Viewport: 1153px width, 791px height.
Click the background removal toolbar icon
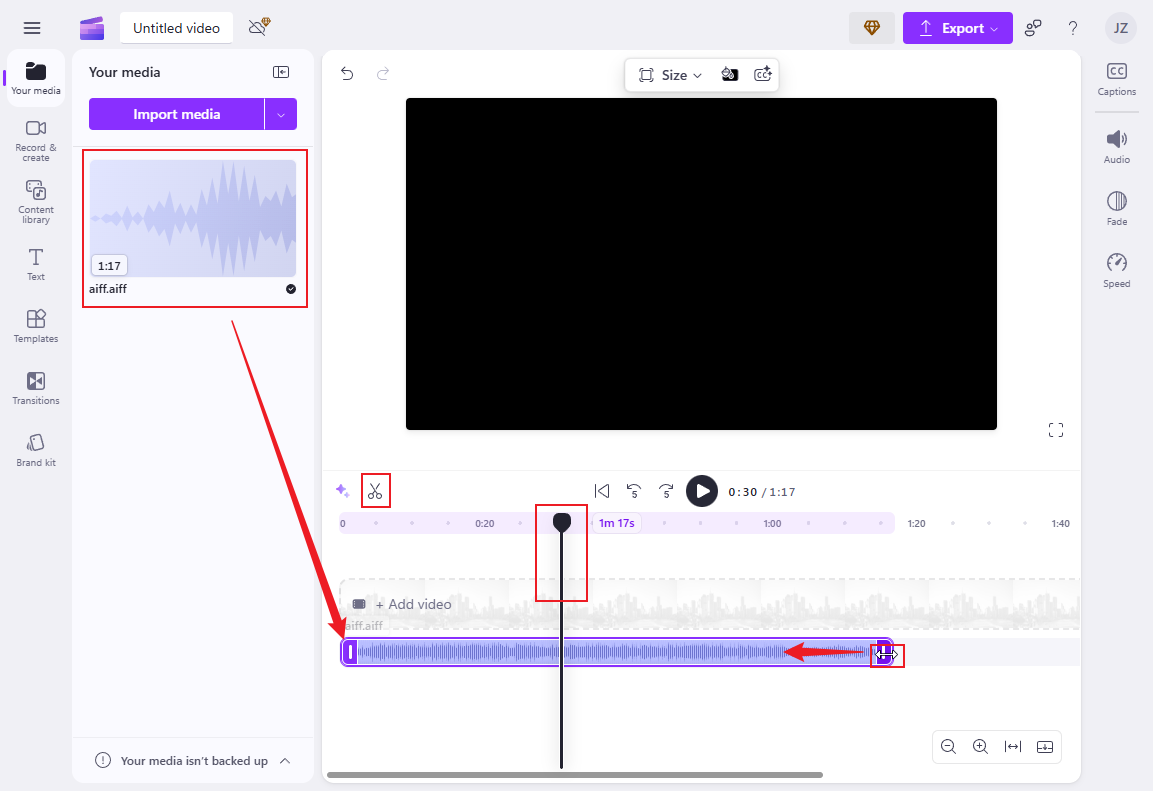coord(729,74)
